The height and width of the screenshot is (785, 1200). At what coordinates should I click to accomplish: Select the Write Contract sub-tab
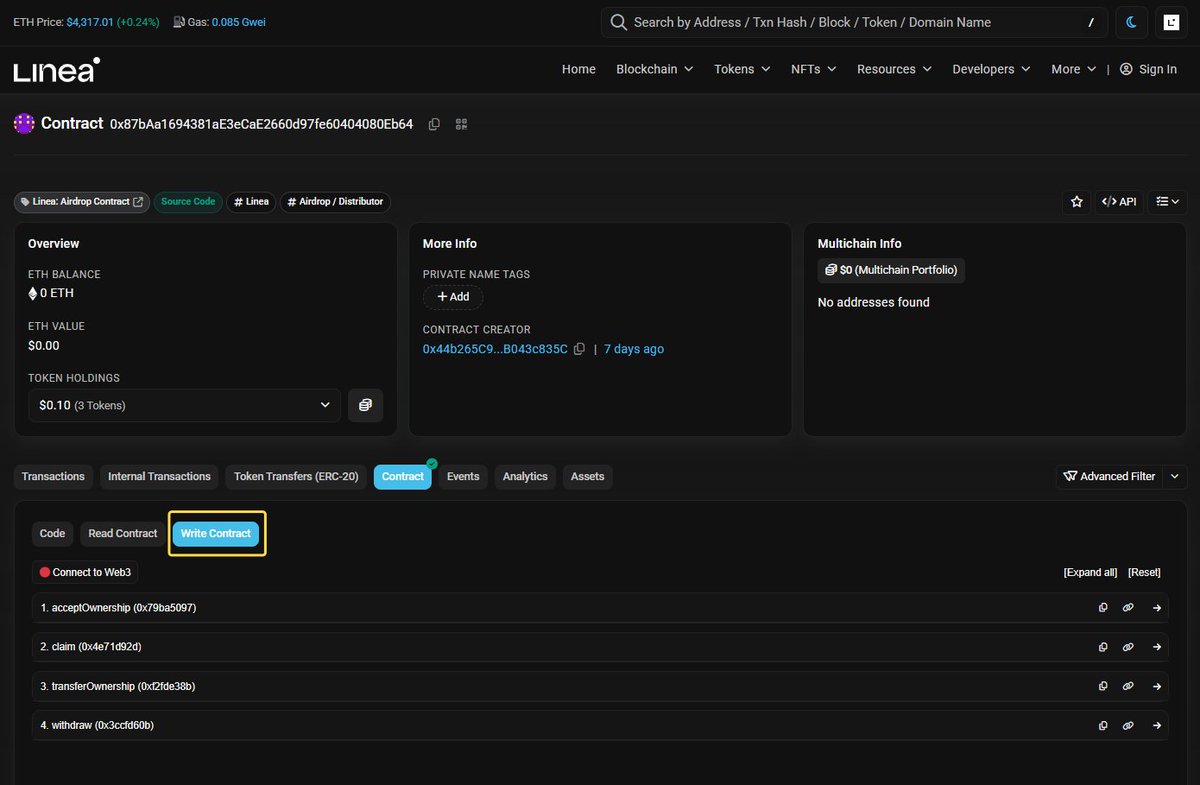point(216,534)
